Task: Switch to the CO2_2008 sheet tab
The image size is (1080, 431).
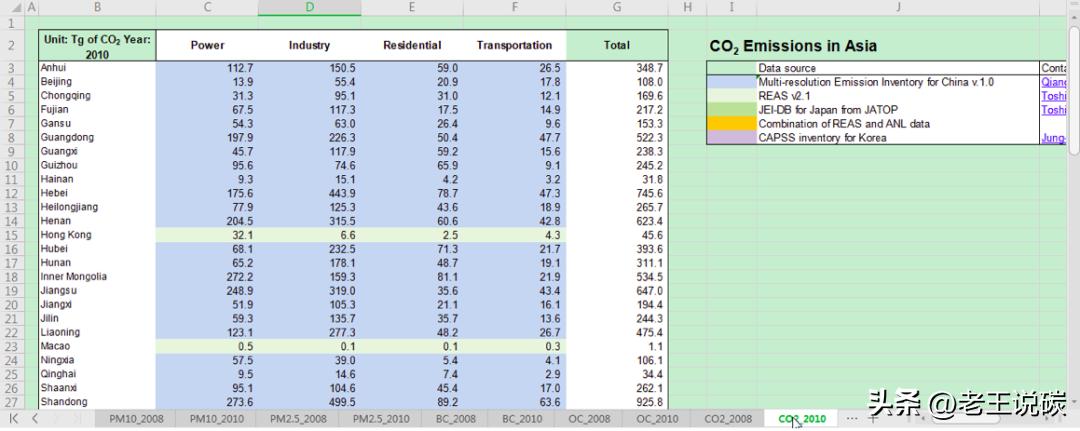Action: tap(727, 419)
